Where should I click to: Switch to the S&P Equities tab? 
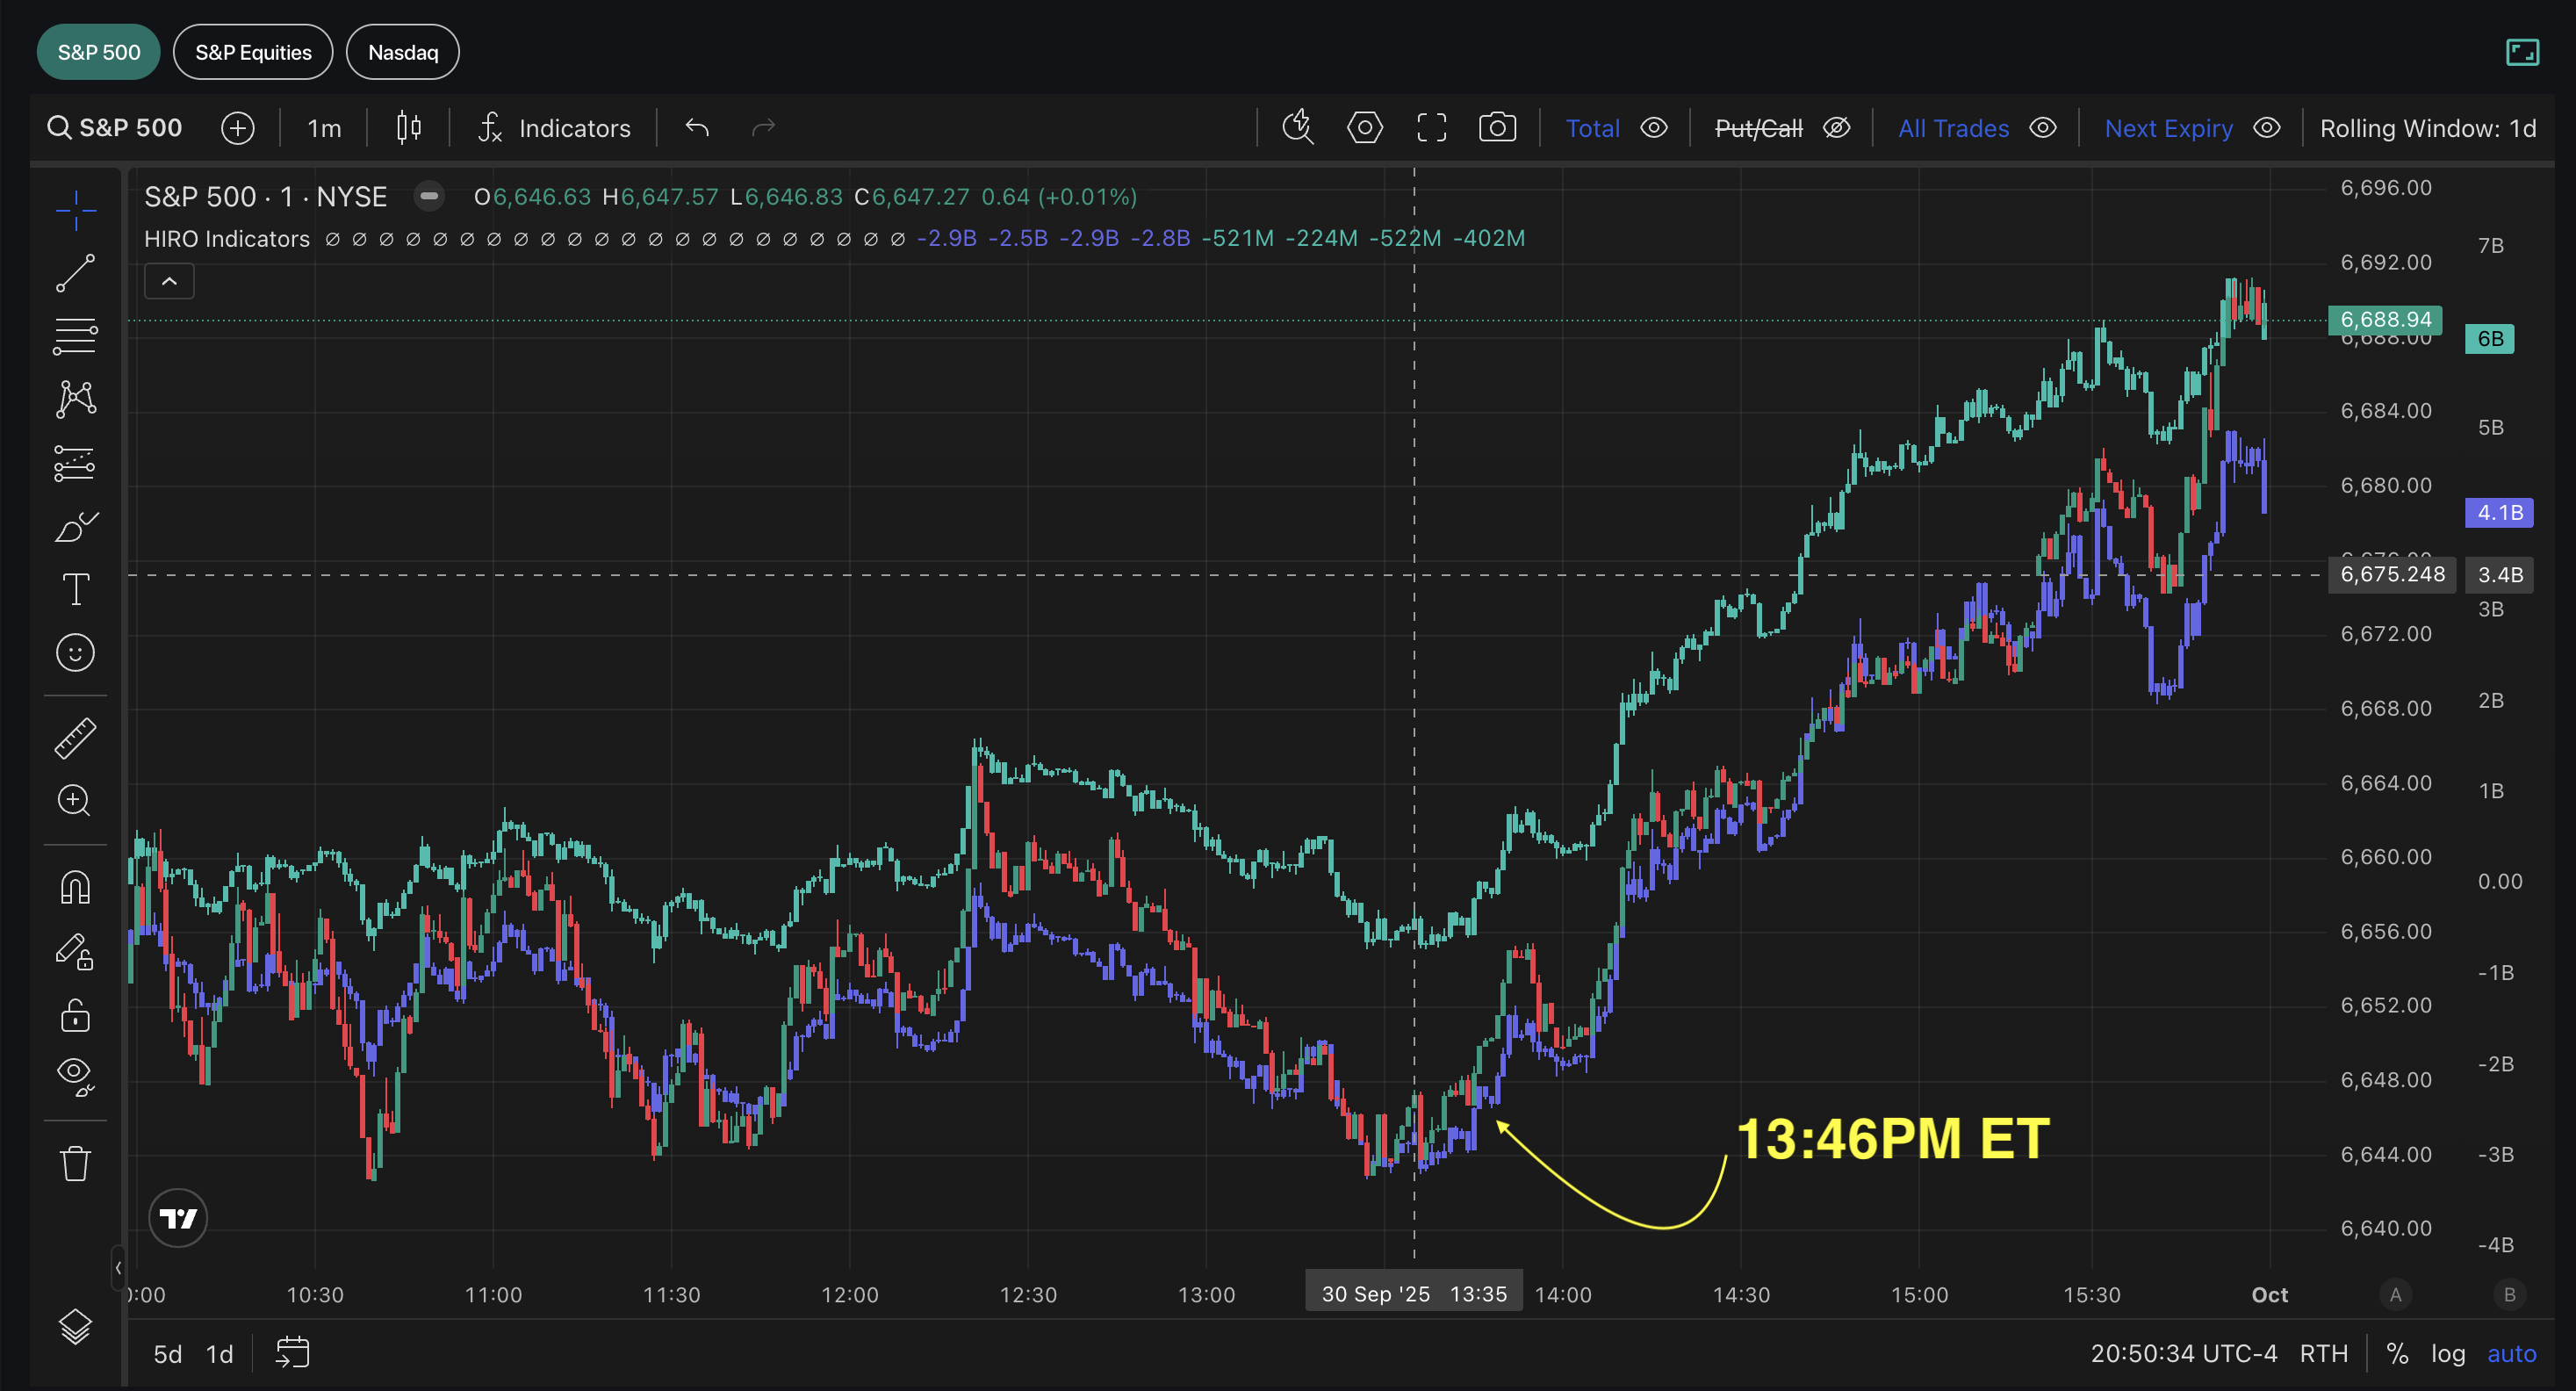click(253, 52)
